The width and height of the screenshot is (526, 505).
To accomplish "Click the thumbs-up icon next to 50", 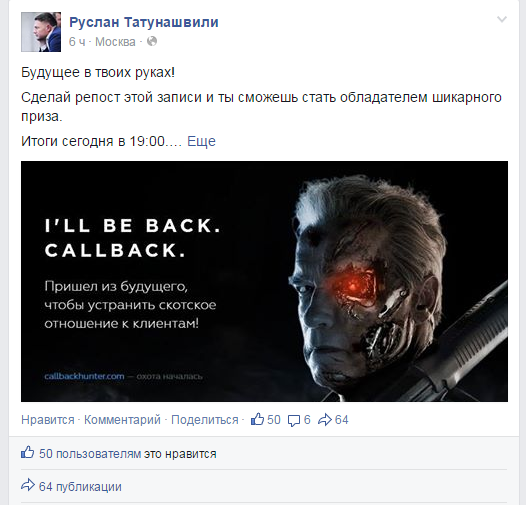I will pos(257,419).
